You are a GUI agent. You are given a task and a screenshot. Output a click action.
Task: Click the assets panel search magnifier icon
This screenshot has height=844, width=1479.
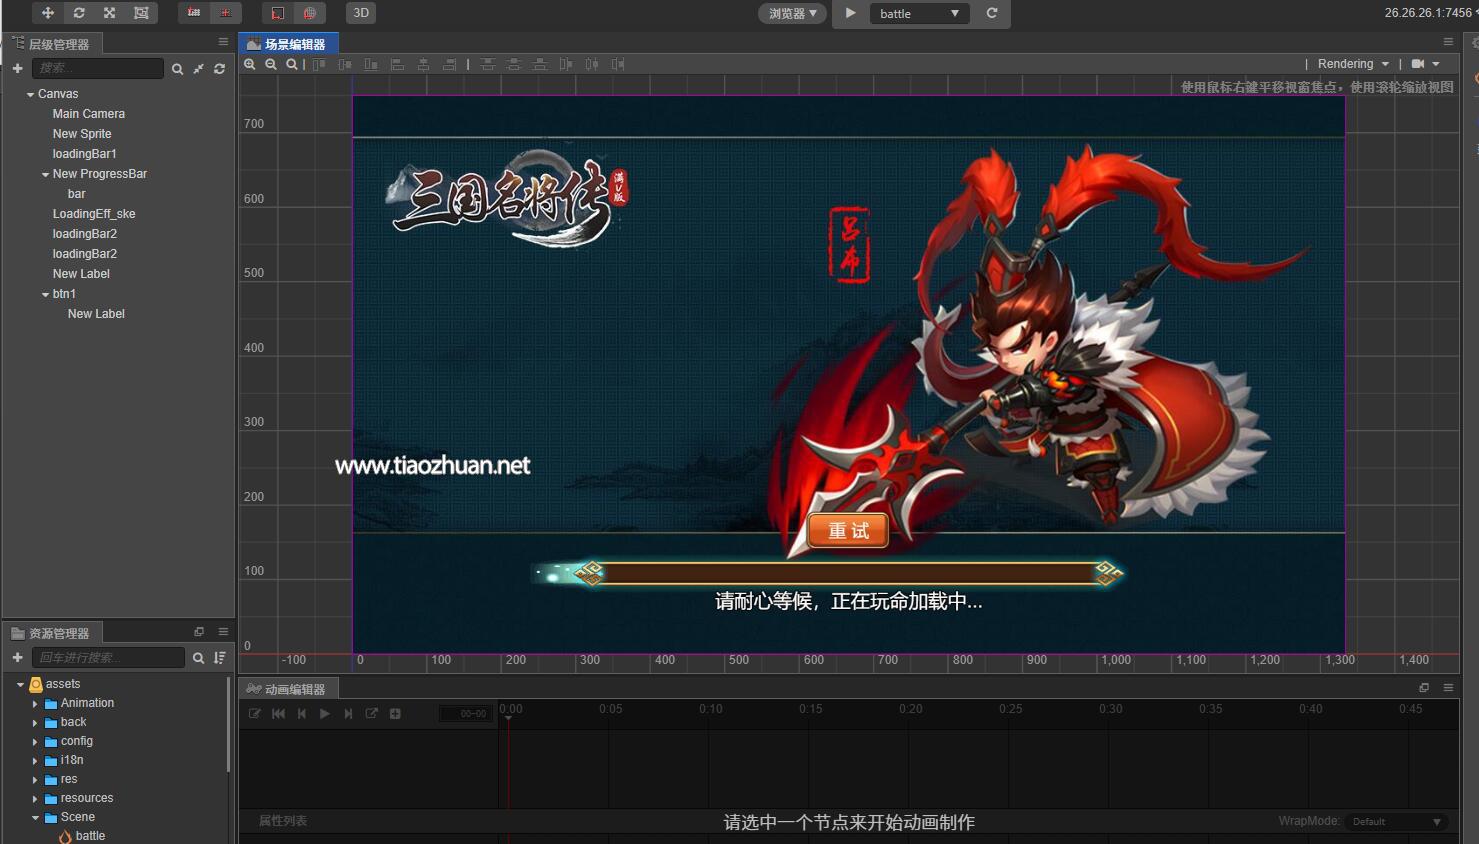(x=198, y=658)
